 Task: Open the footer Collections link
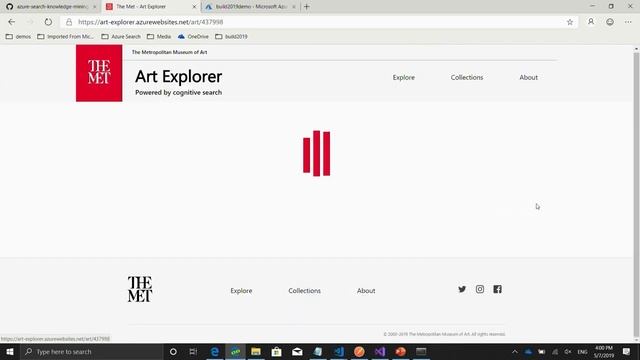[x=304, y=291]
